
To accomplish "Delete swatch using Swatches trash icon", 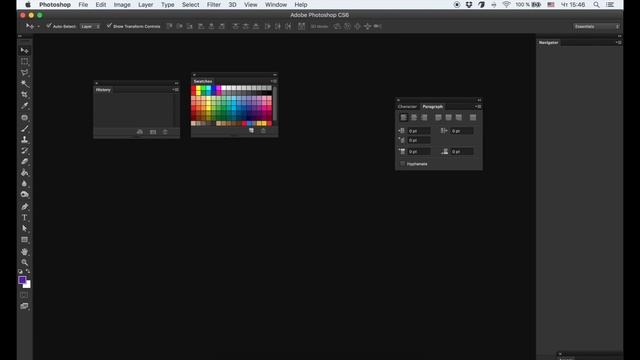I will point(263,131).
